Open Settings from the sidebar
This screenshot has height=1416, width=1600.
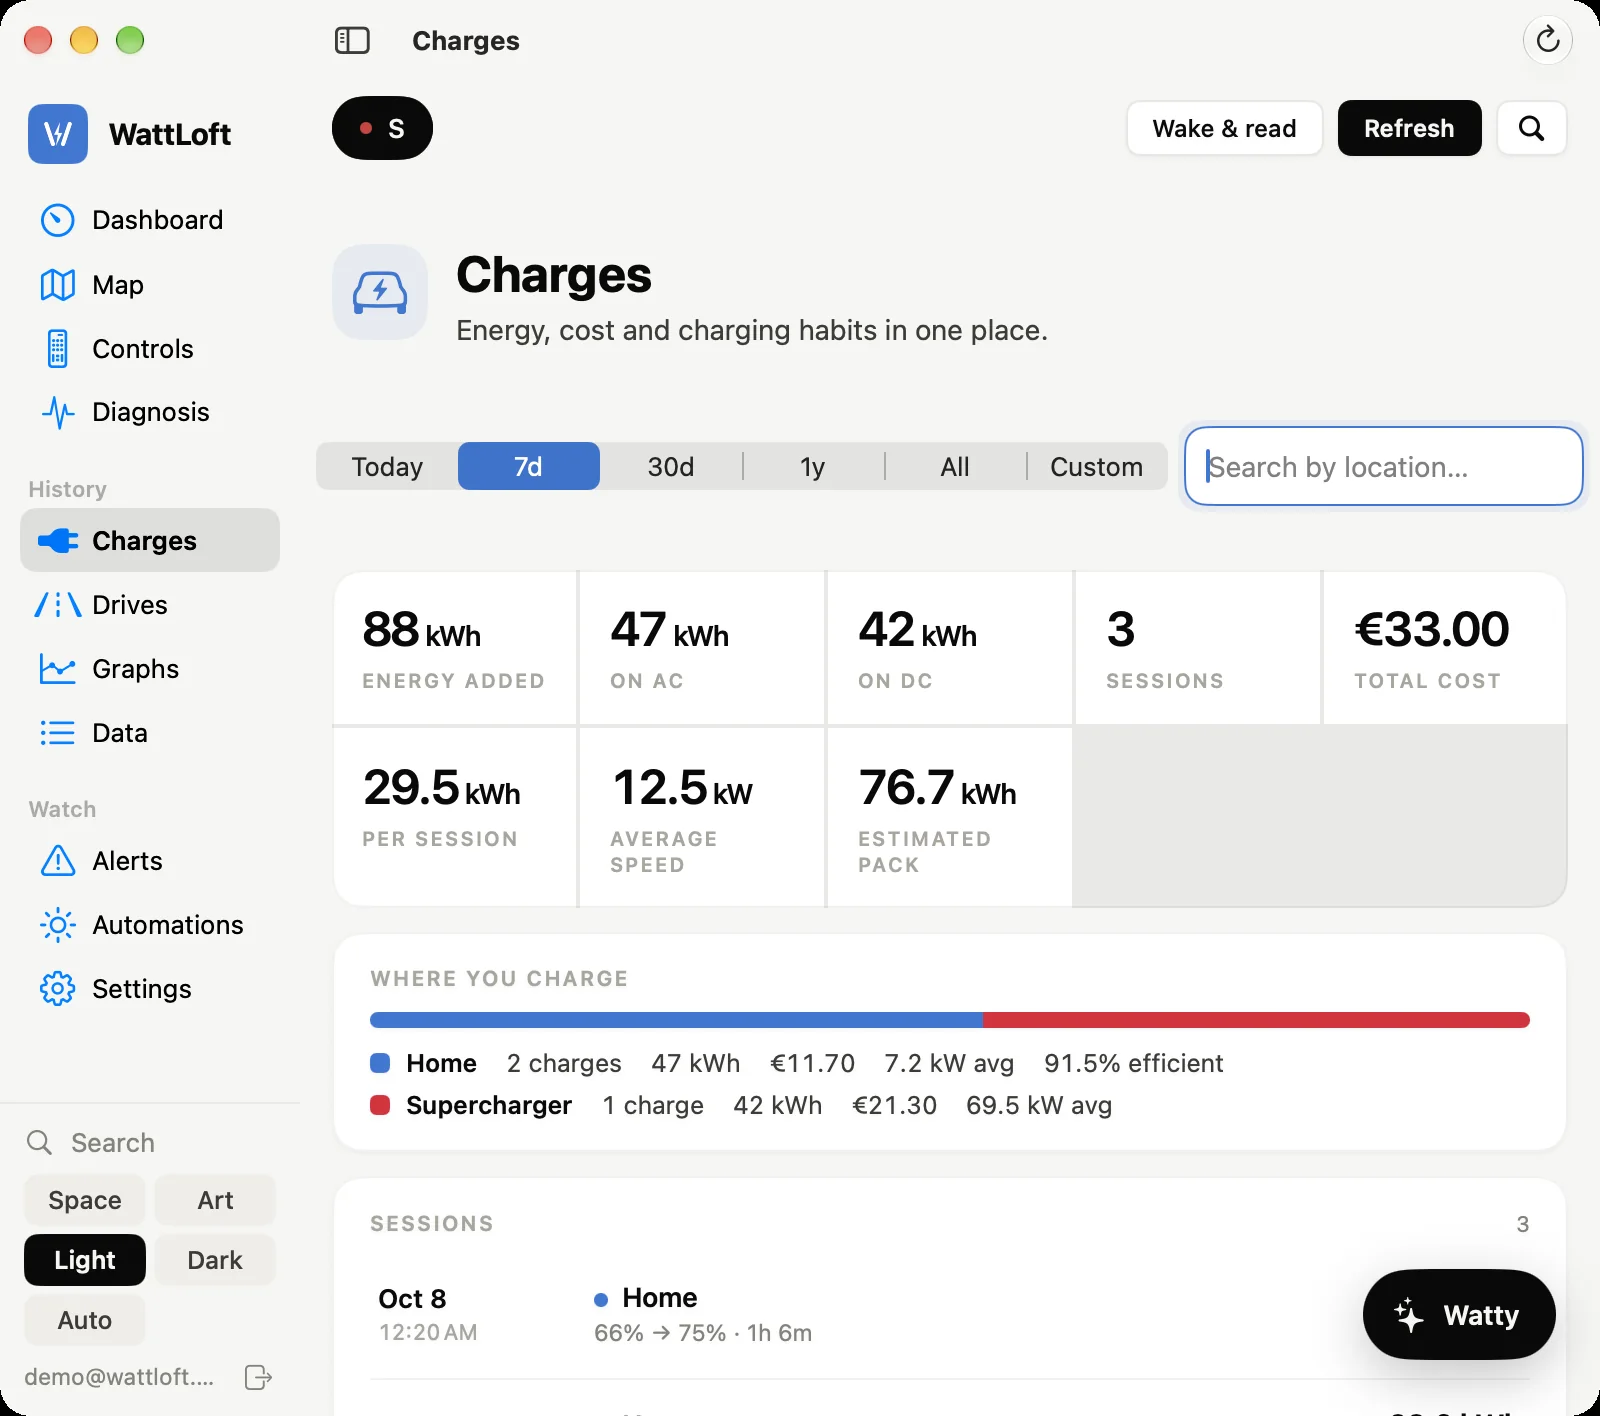point(150,989)
